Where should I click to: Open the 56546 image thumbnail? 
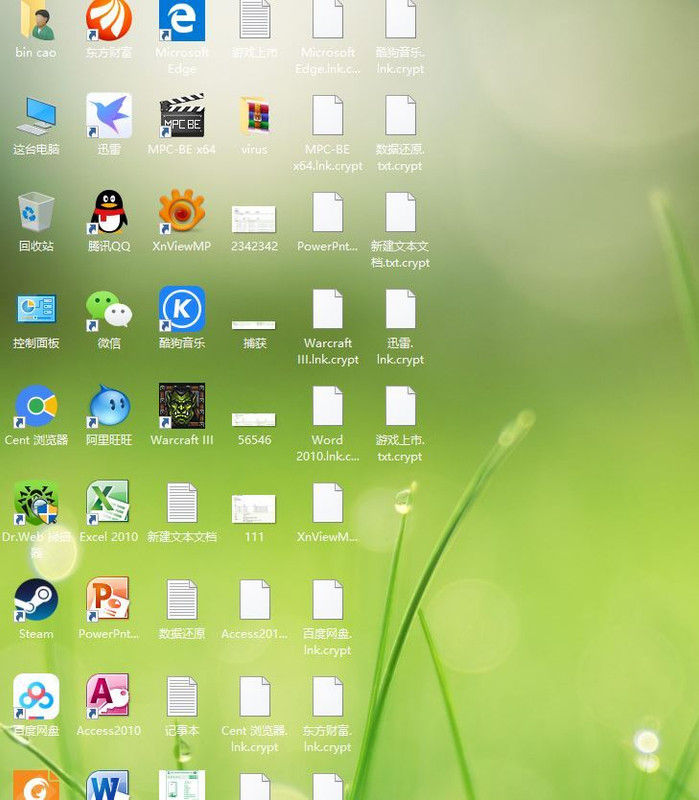254,419
